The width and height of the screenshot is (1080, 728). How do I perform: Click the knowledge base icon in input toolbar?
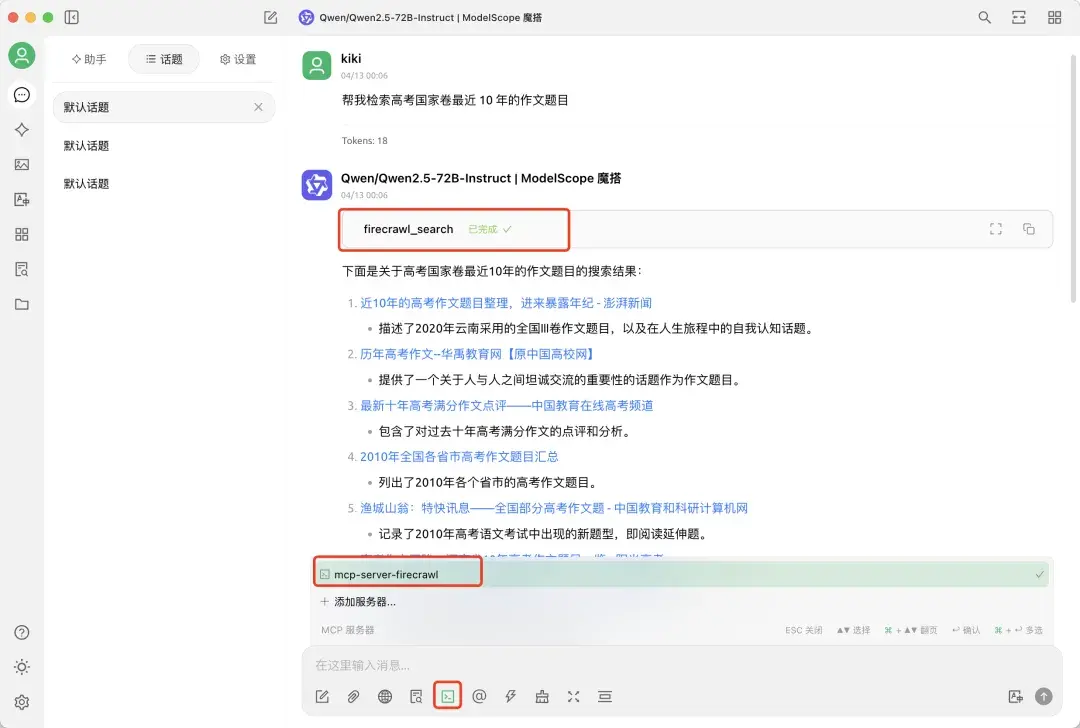click(x=416, y=696)
